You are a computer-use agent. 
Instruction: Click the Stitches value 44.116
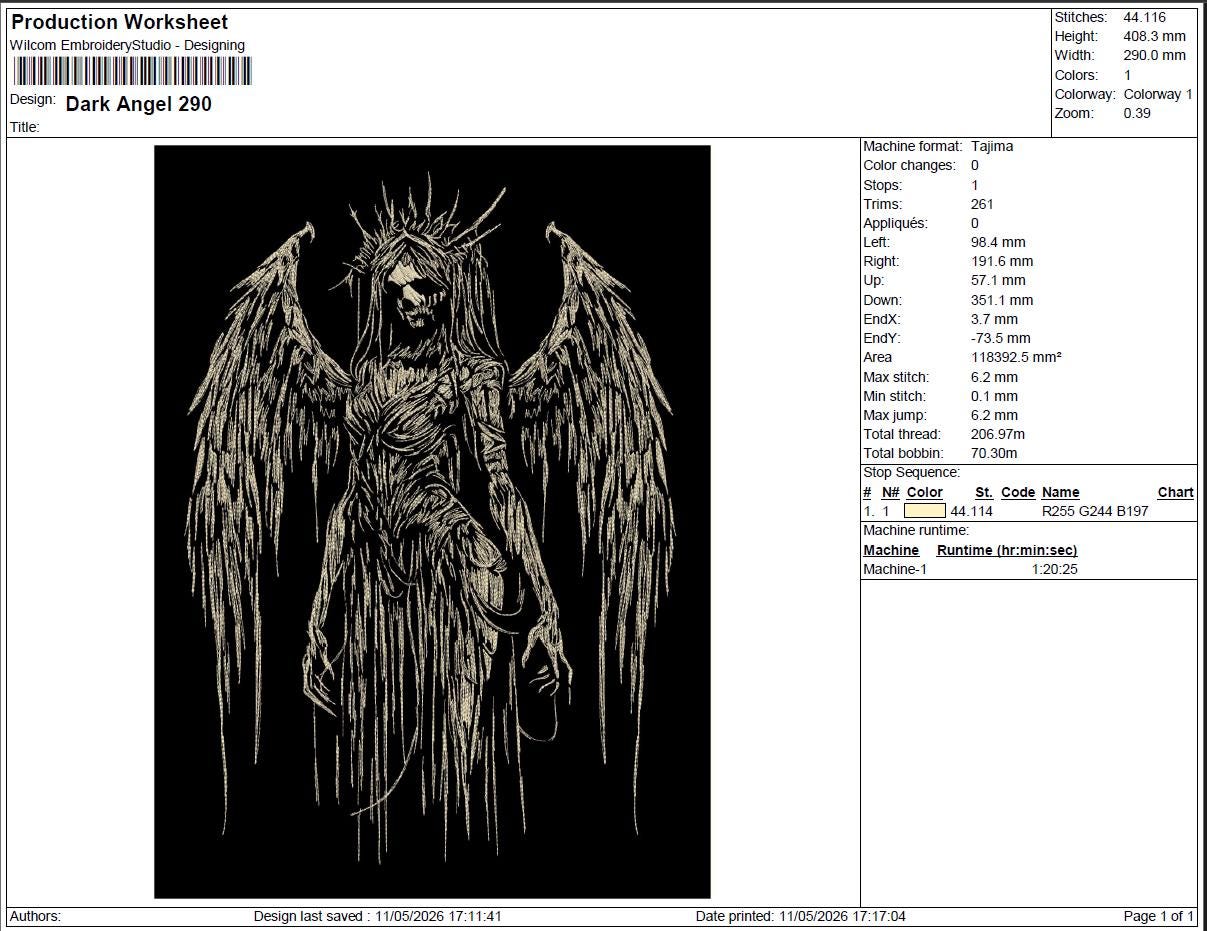[x=1144, y=17]
